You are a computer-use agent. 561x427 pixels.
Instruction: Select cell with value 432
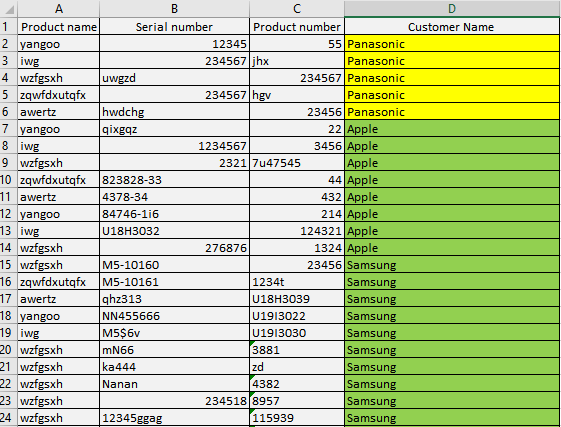pos(297,196)
